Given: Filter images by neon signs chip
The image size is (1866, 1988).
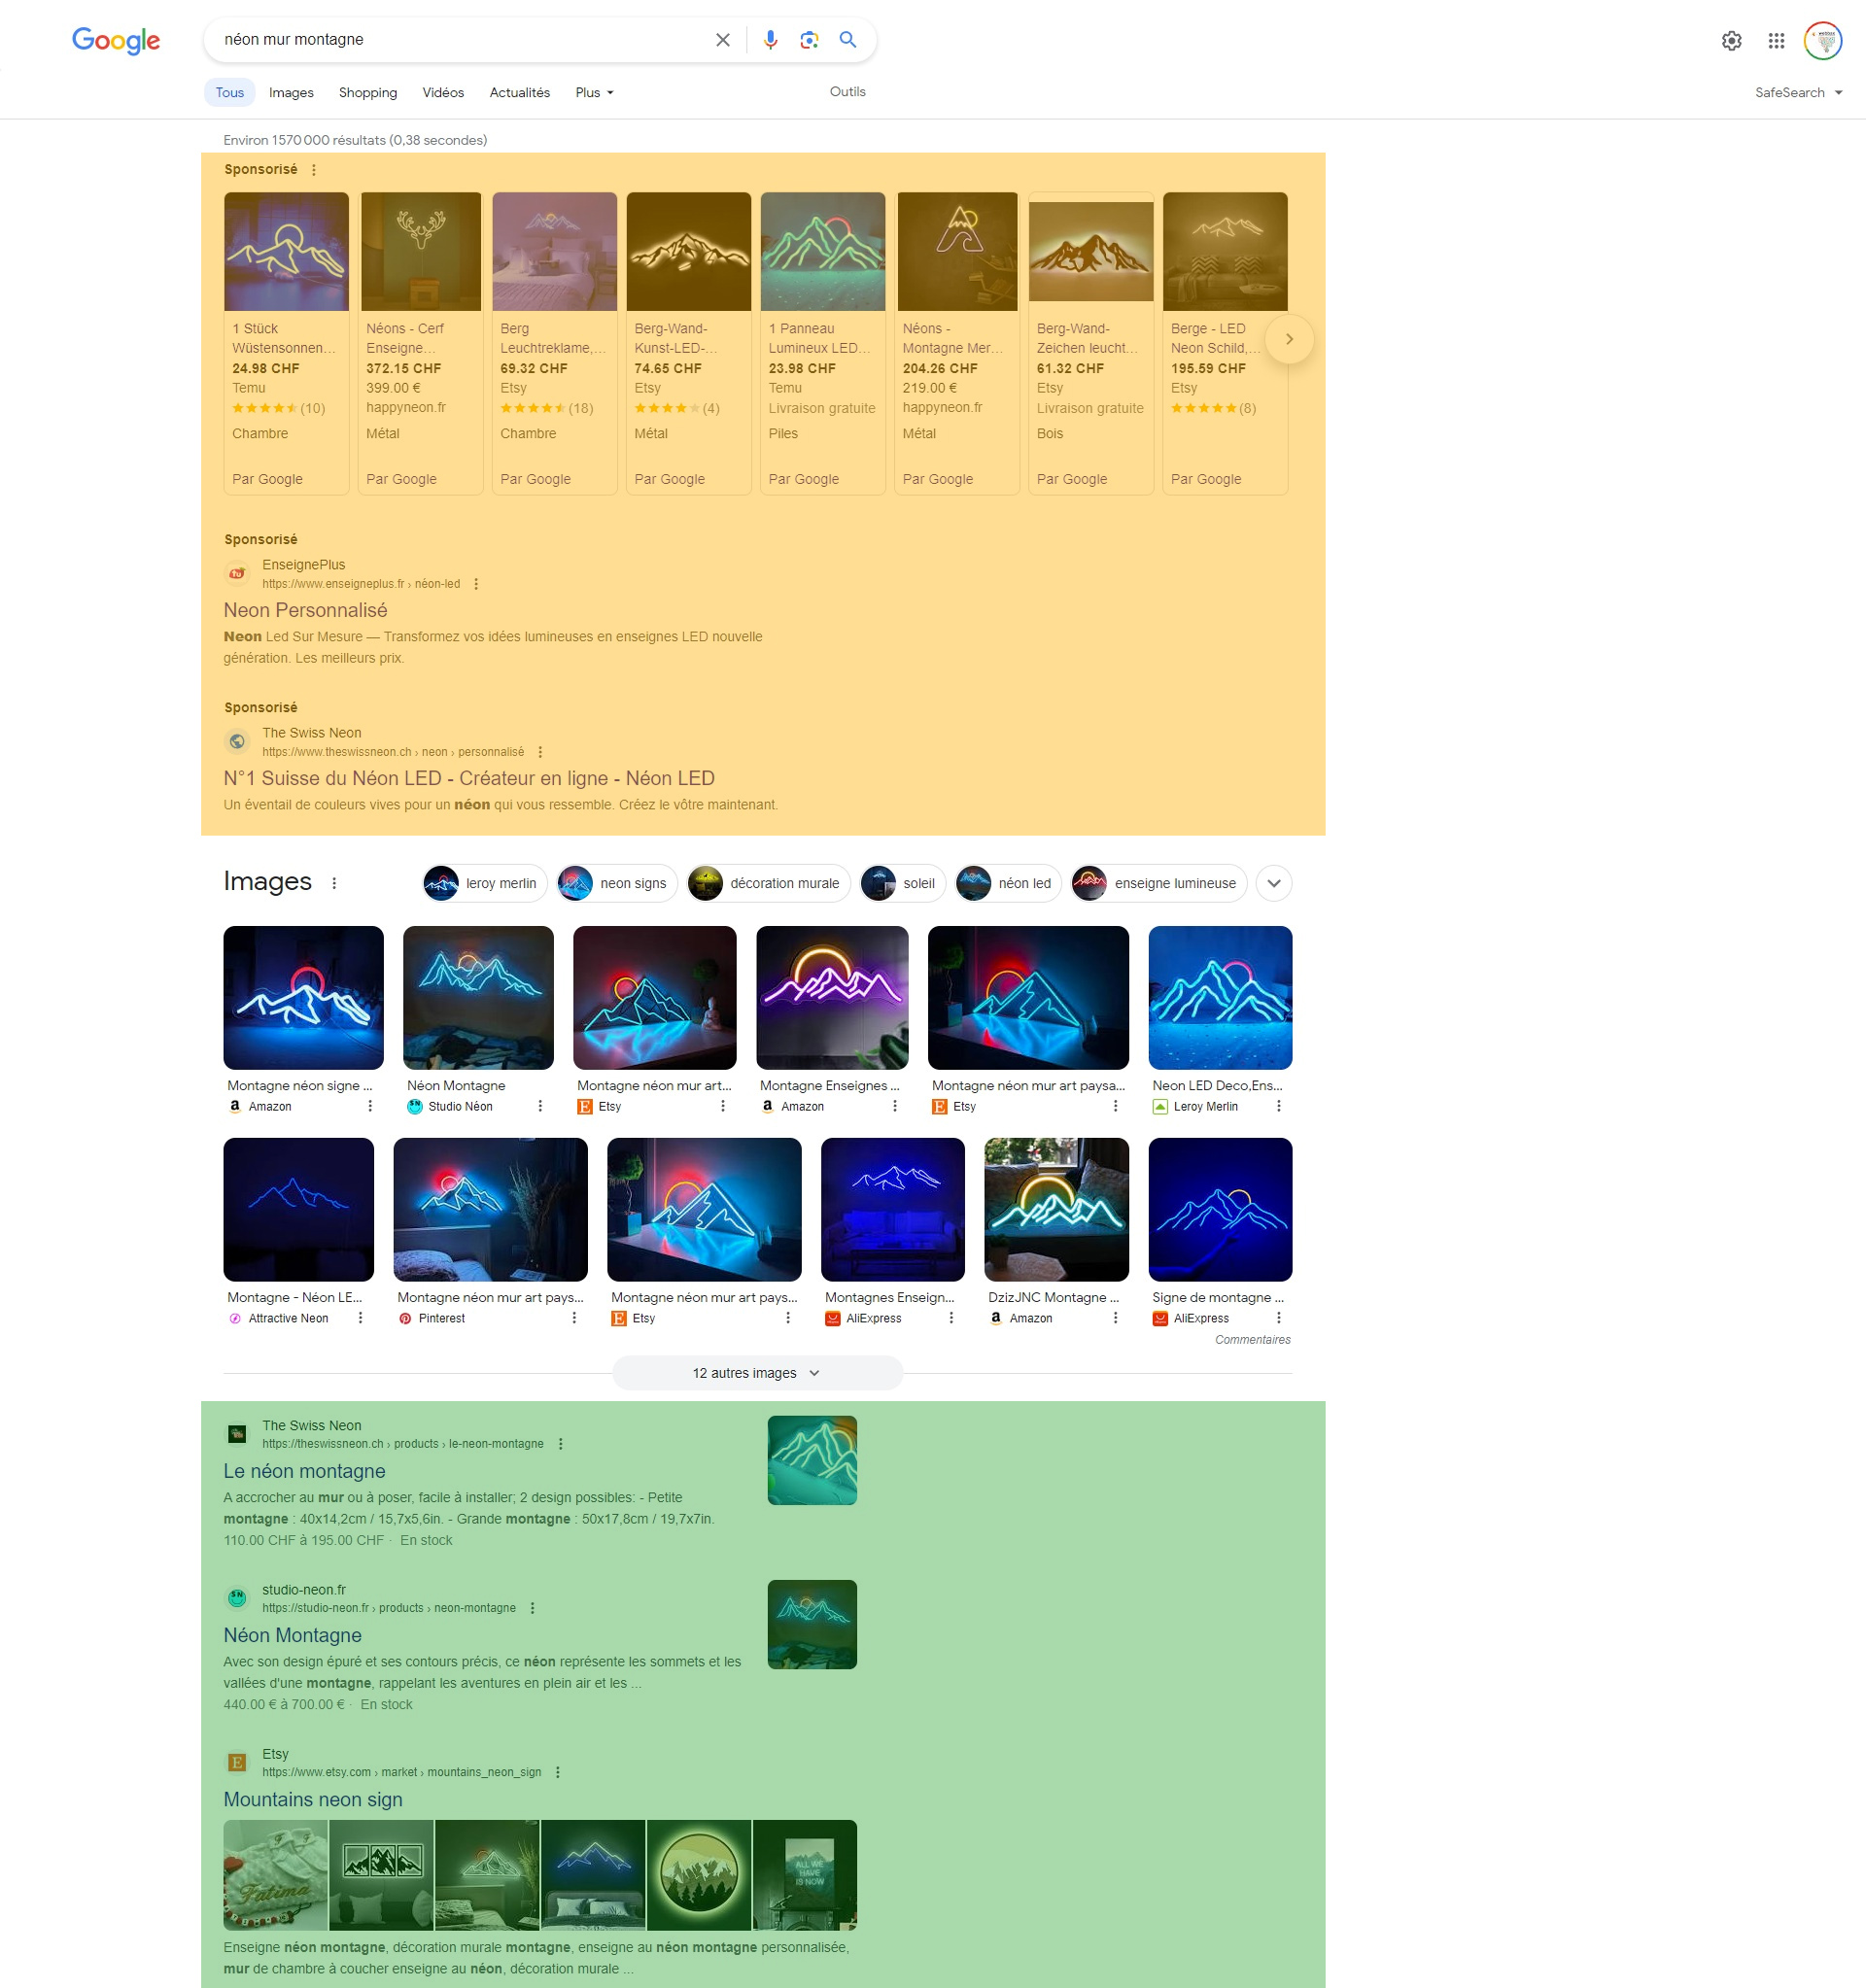Looking at the screenshot, I should tap(617, 883).
